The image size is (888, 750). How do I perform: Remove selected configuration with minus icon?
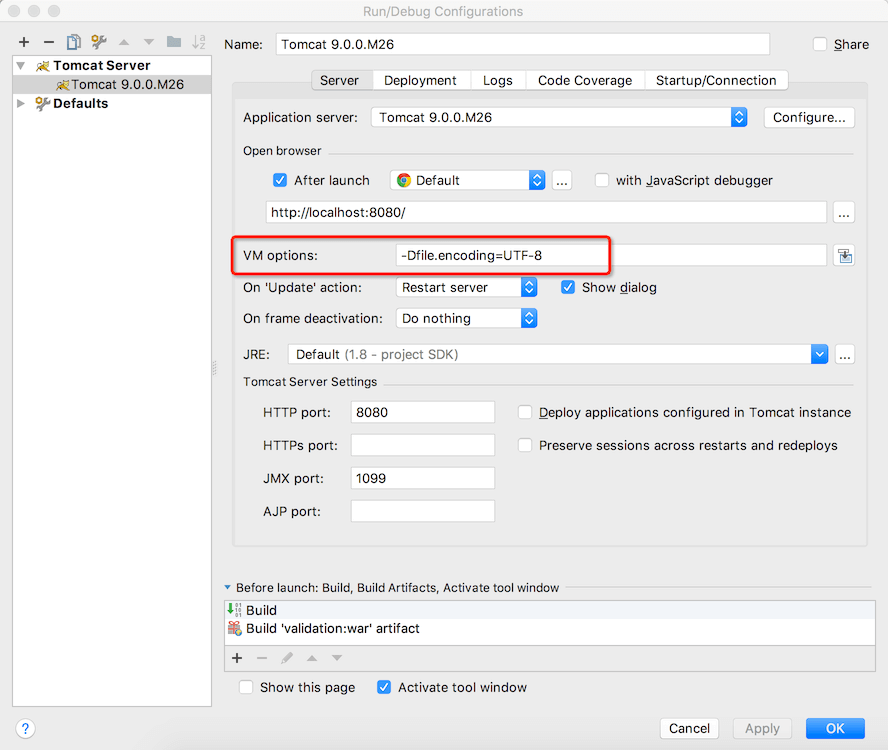coord(49,42)
